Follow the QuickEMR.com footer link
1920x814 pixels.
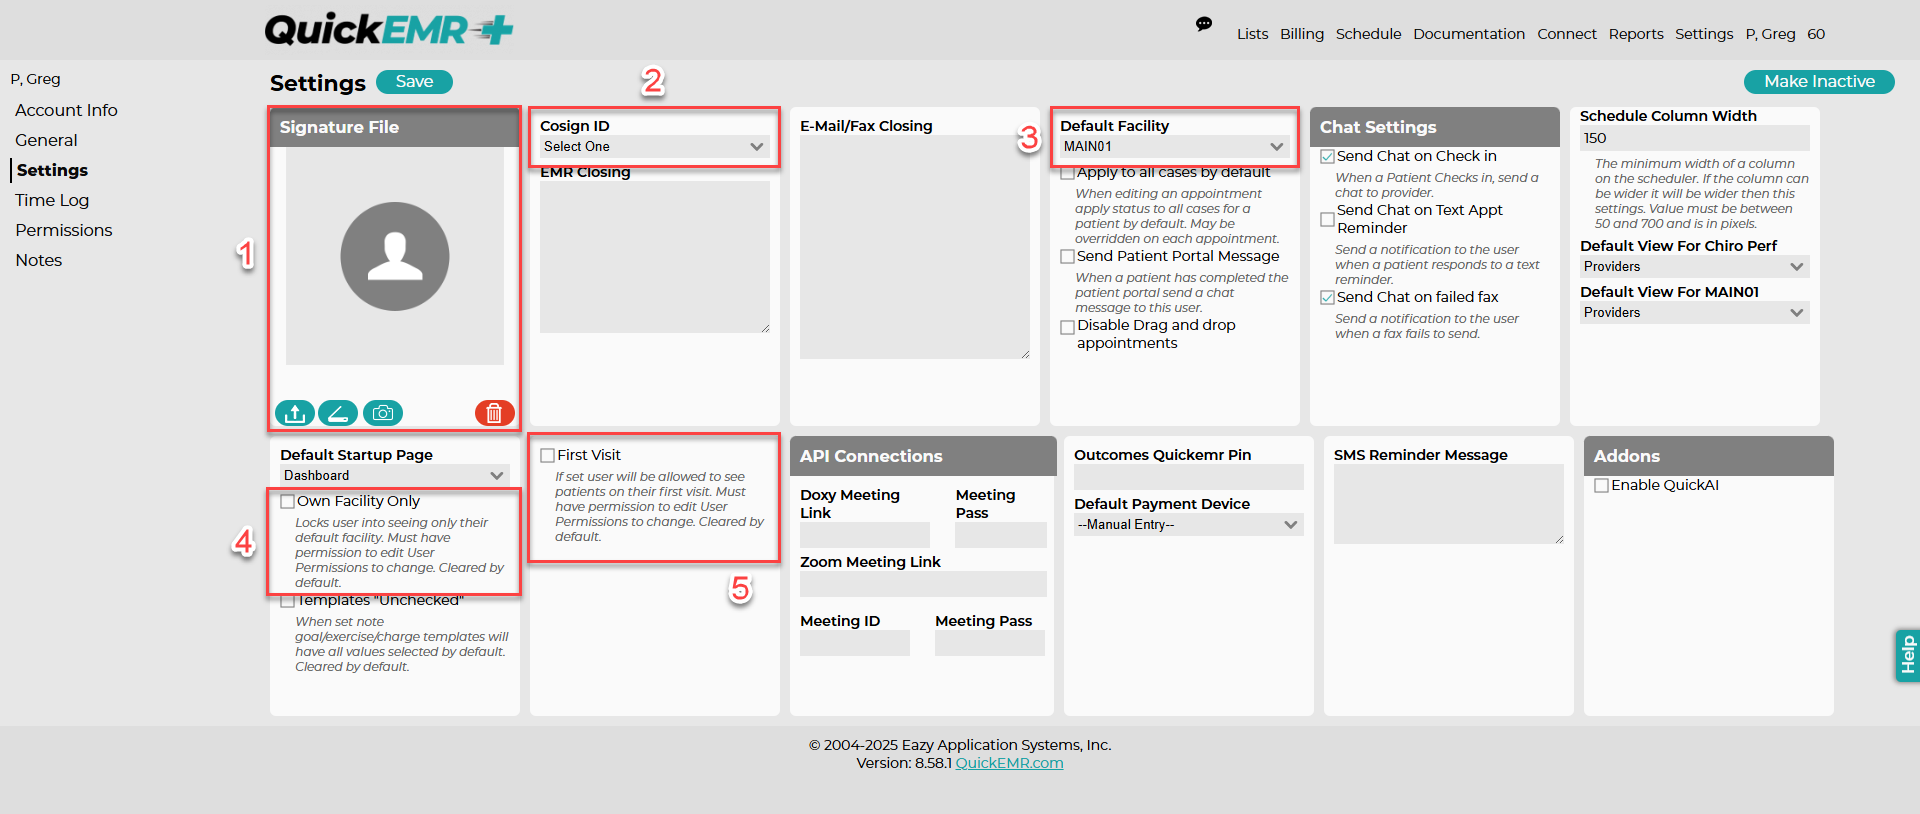1009,763
